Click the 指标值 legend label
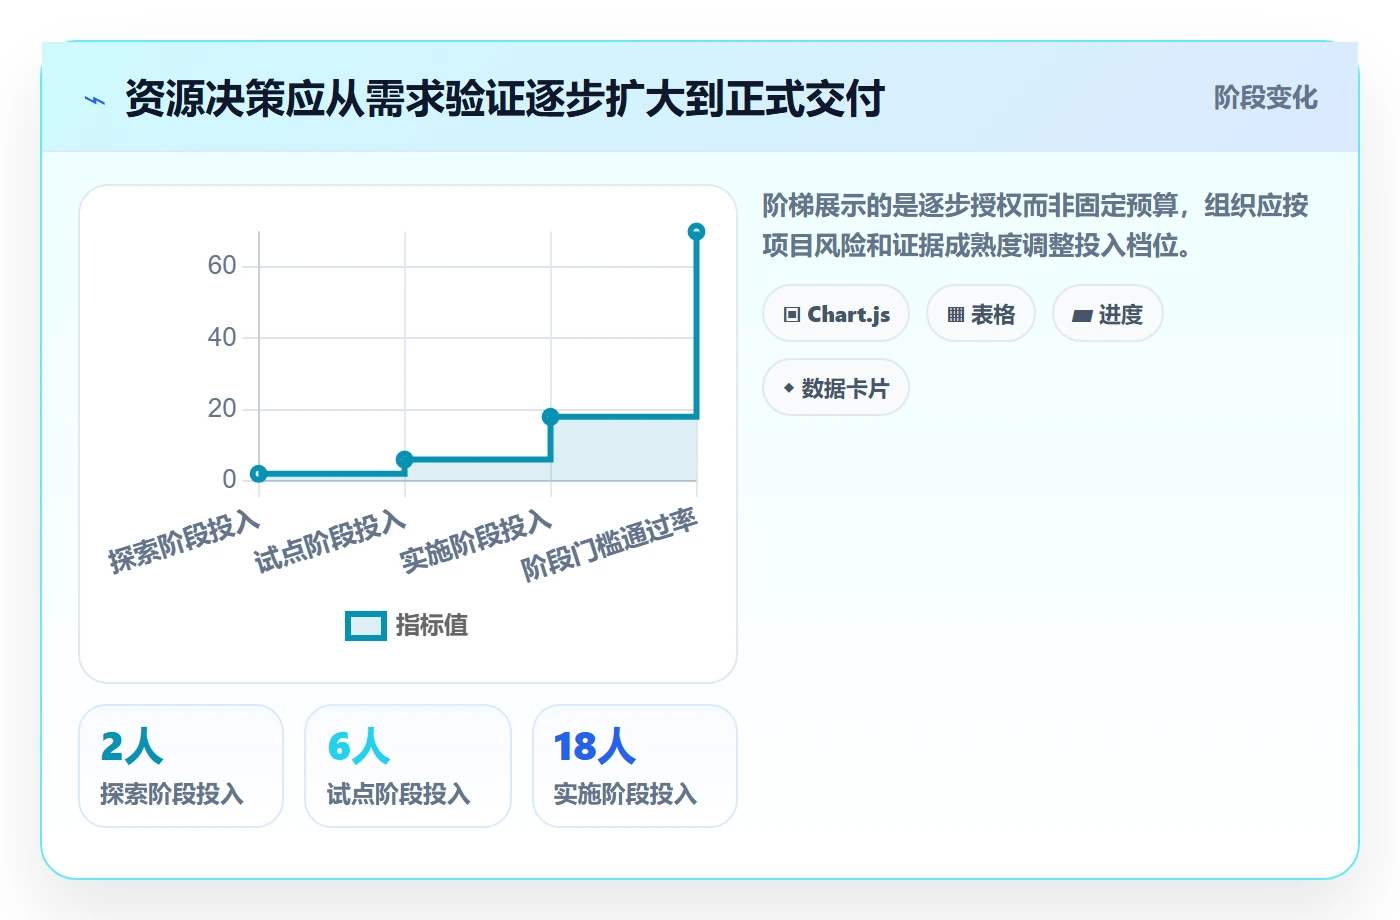The width and height of the screenshot is (1400, 920). [x=432, y=626]
